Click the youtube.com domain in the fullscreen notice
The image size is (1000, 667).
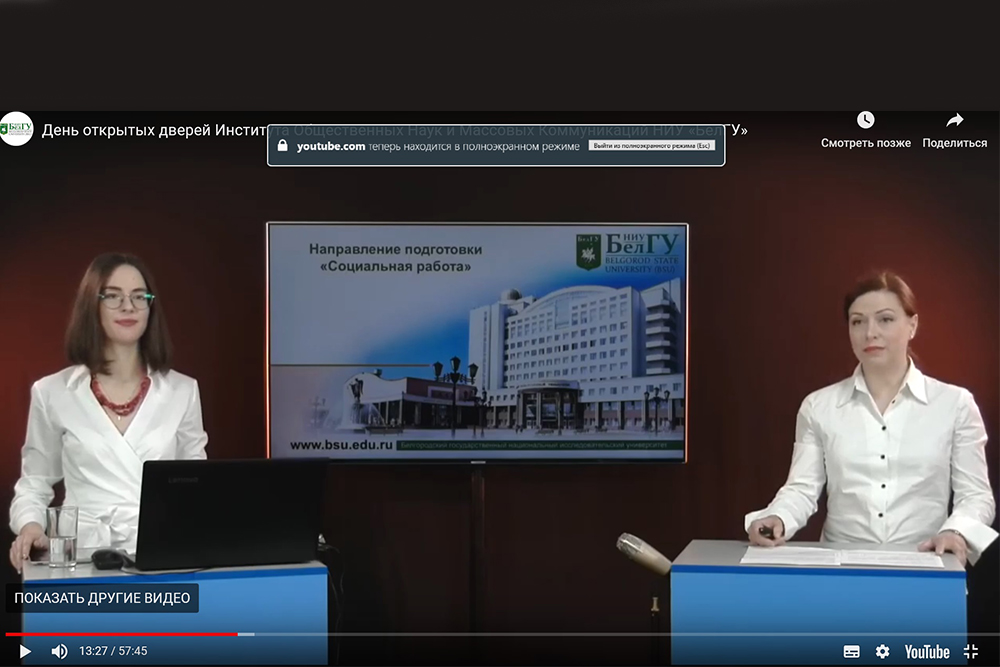click(331, 146)
